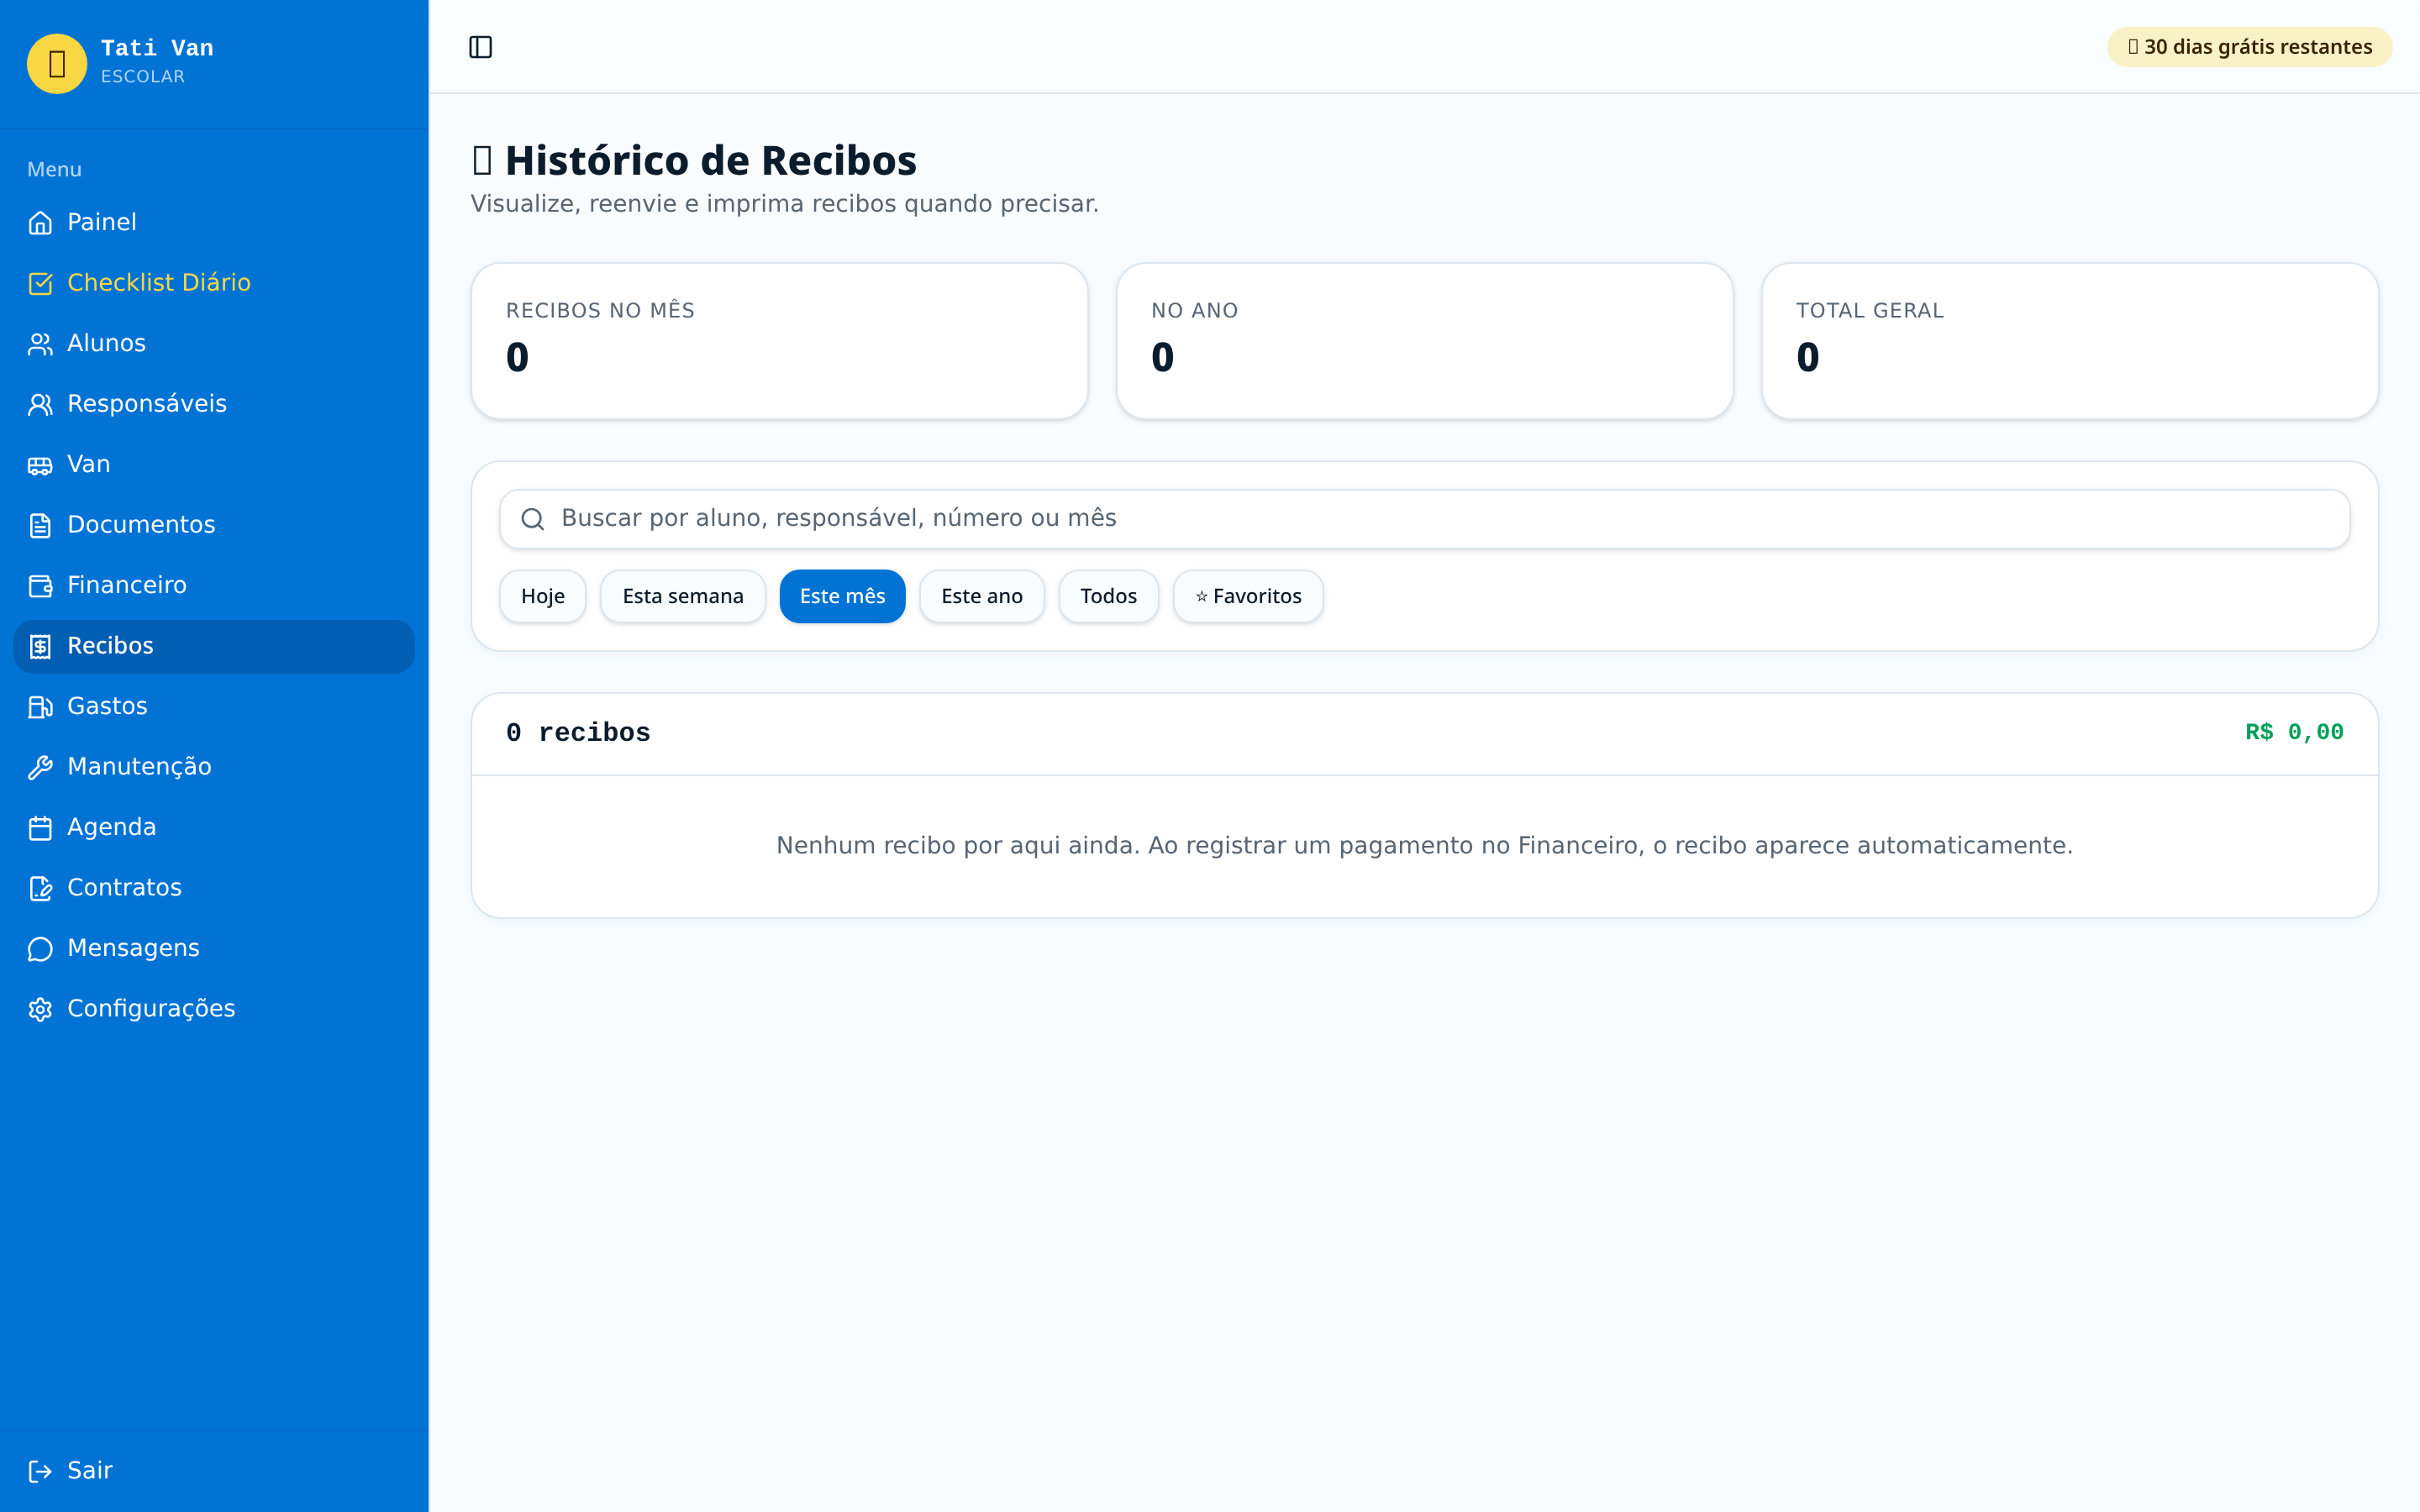Click the Recibos no mês card
The image size is (2420, 1512).
pyautogui.click(x=779, y=341)
